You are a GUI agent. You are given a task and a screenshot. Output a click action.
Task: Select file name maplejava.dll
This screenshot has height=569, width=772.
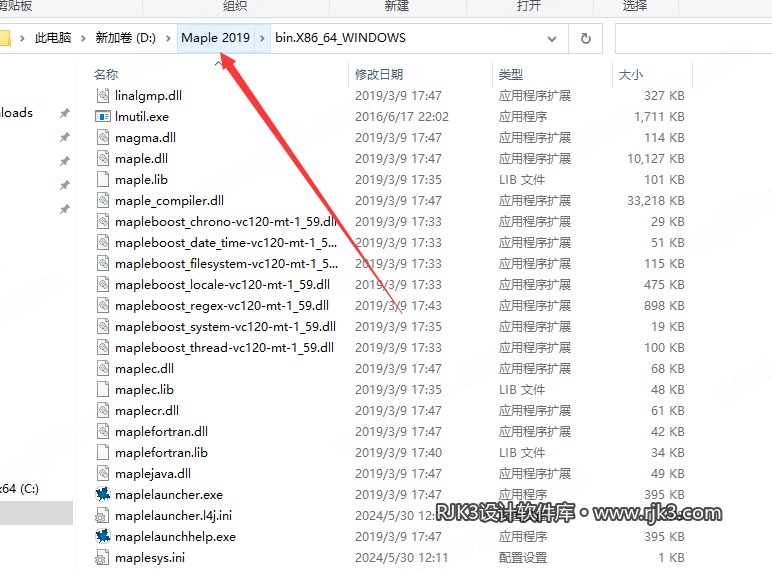point(153,474)
